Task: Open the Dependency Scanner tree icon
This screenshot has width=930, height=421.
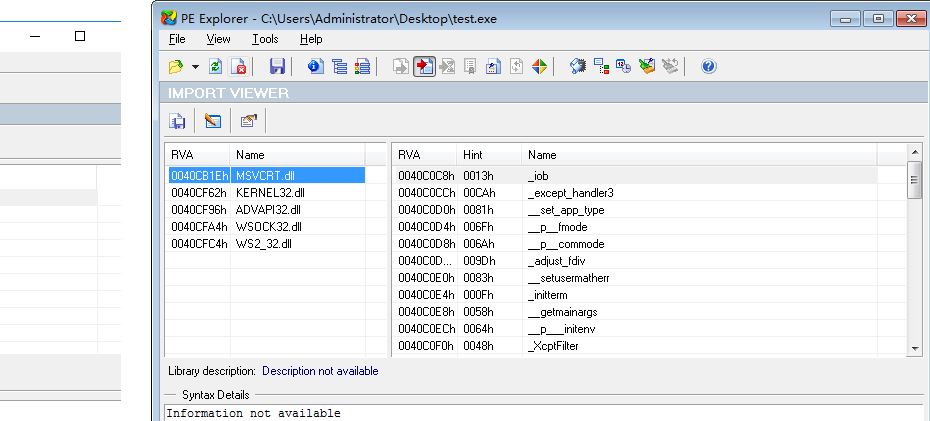Action: point(601,66)
